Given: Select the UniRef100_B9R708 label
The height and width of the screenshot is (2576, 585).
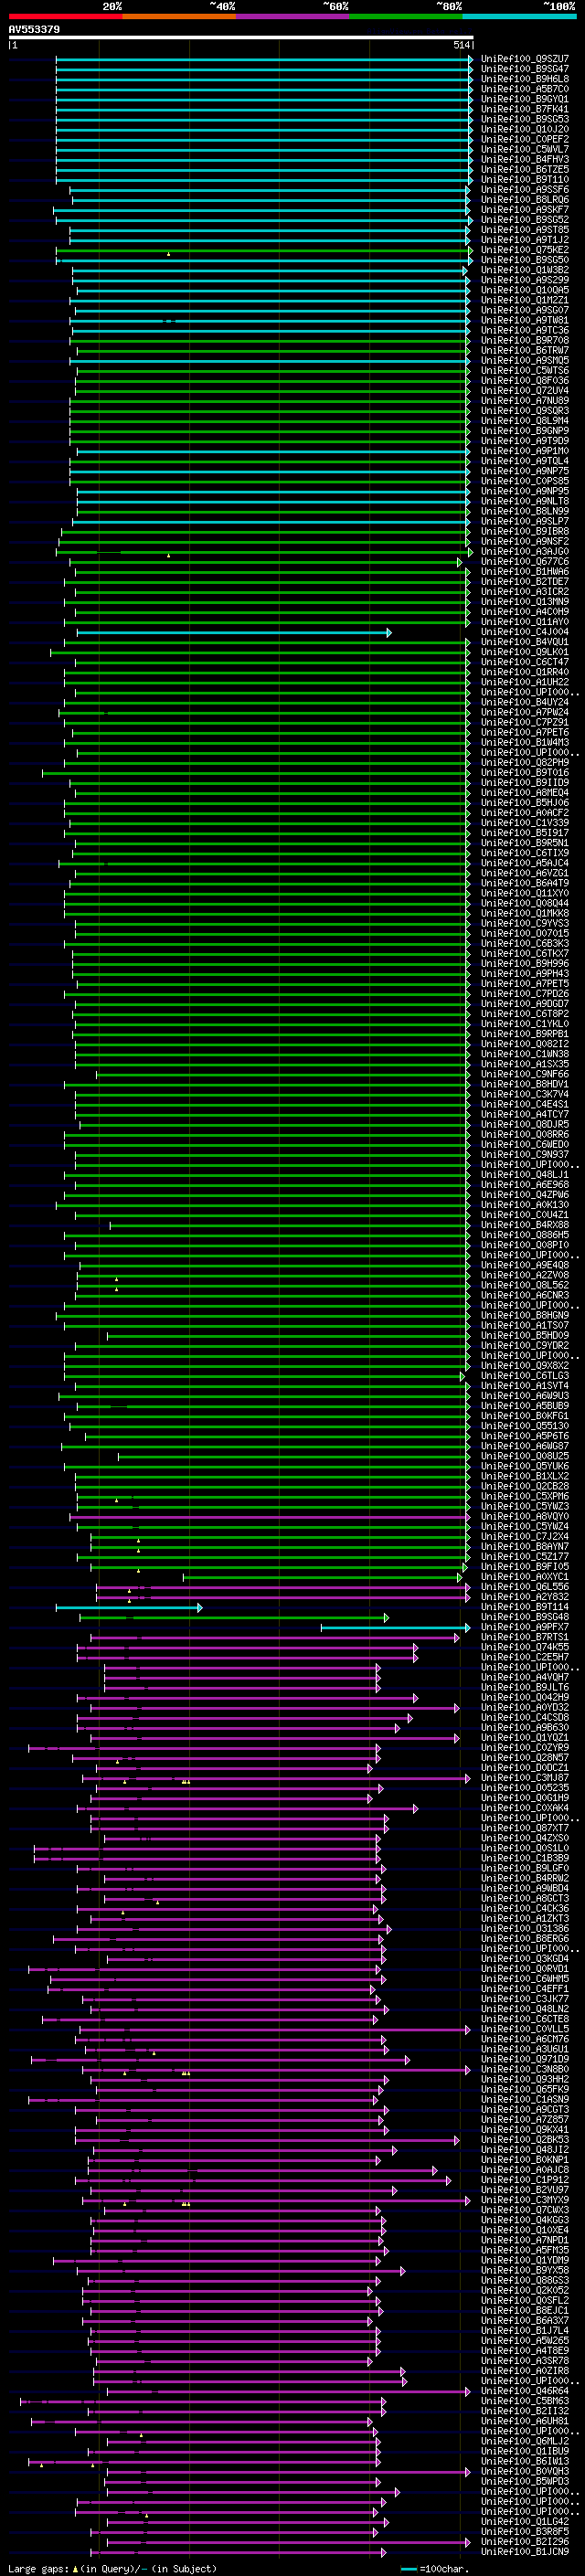Looking at the screenshot, I should coord(524,341).
